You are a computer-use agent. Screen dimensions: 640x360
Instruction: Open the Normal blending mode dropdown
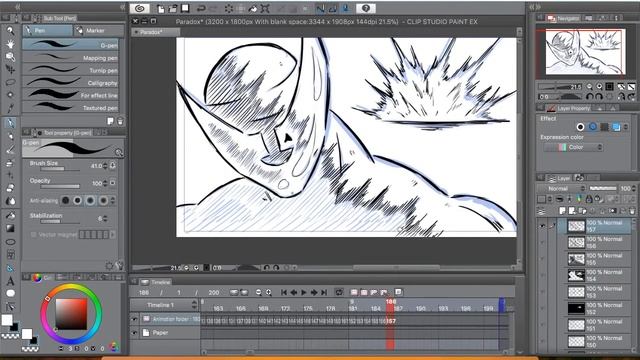(x=561, y=189)
